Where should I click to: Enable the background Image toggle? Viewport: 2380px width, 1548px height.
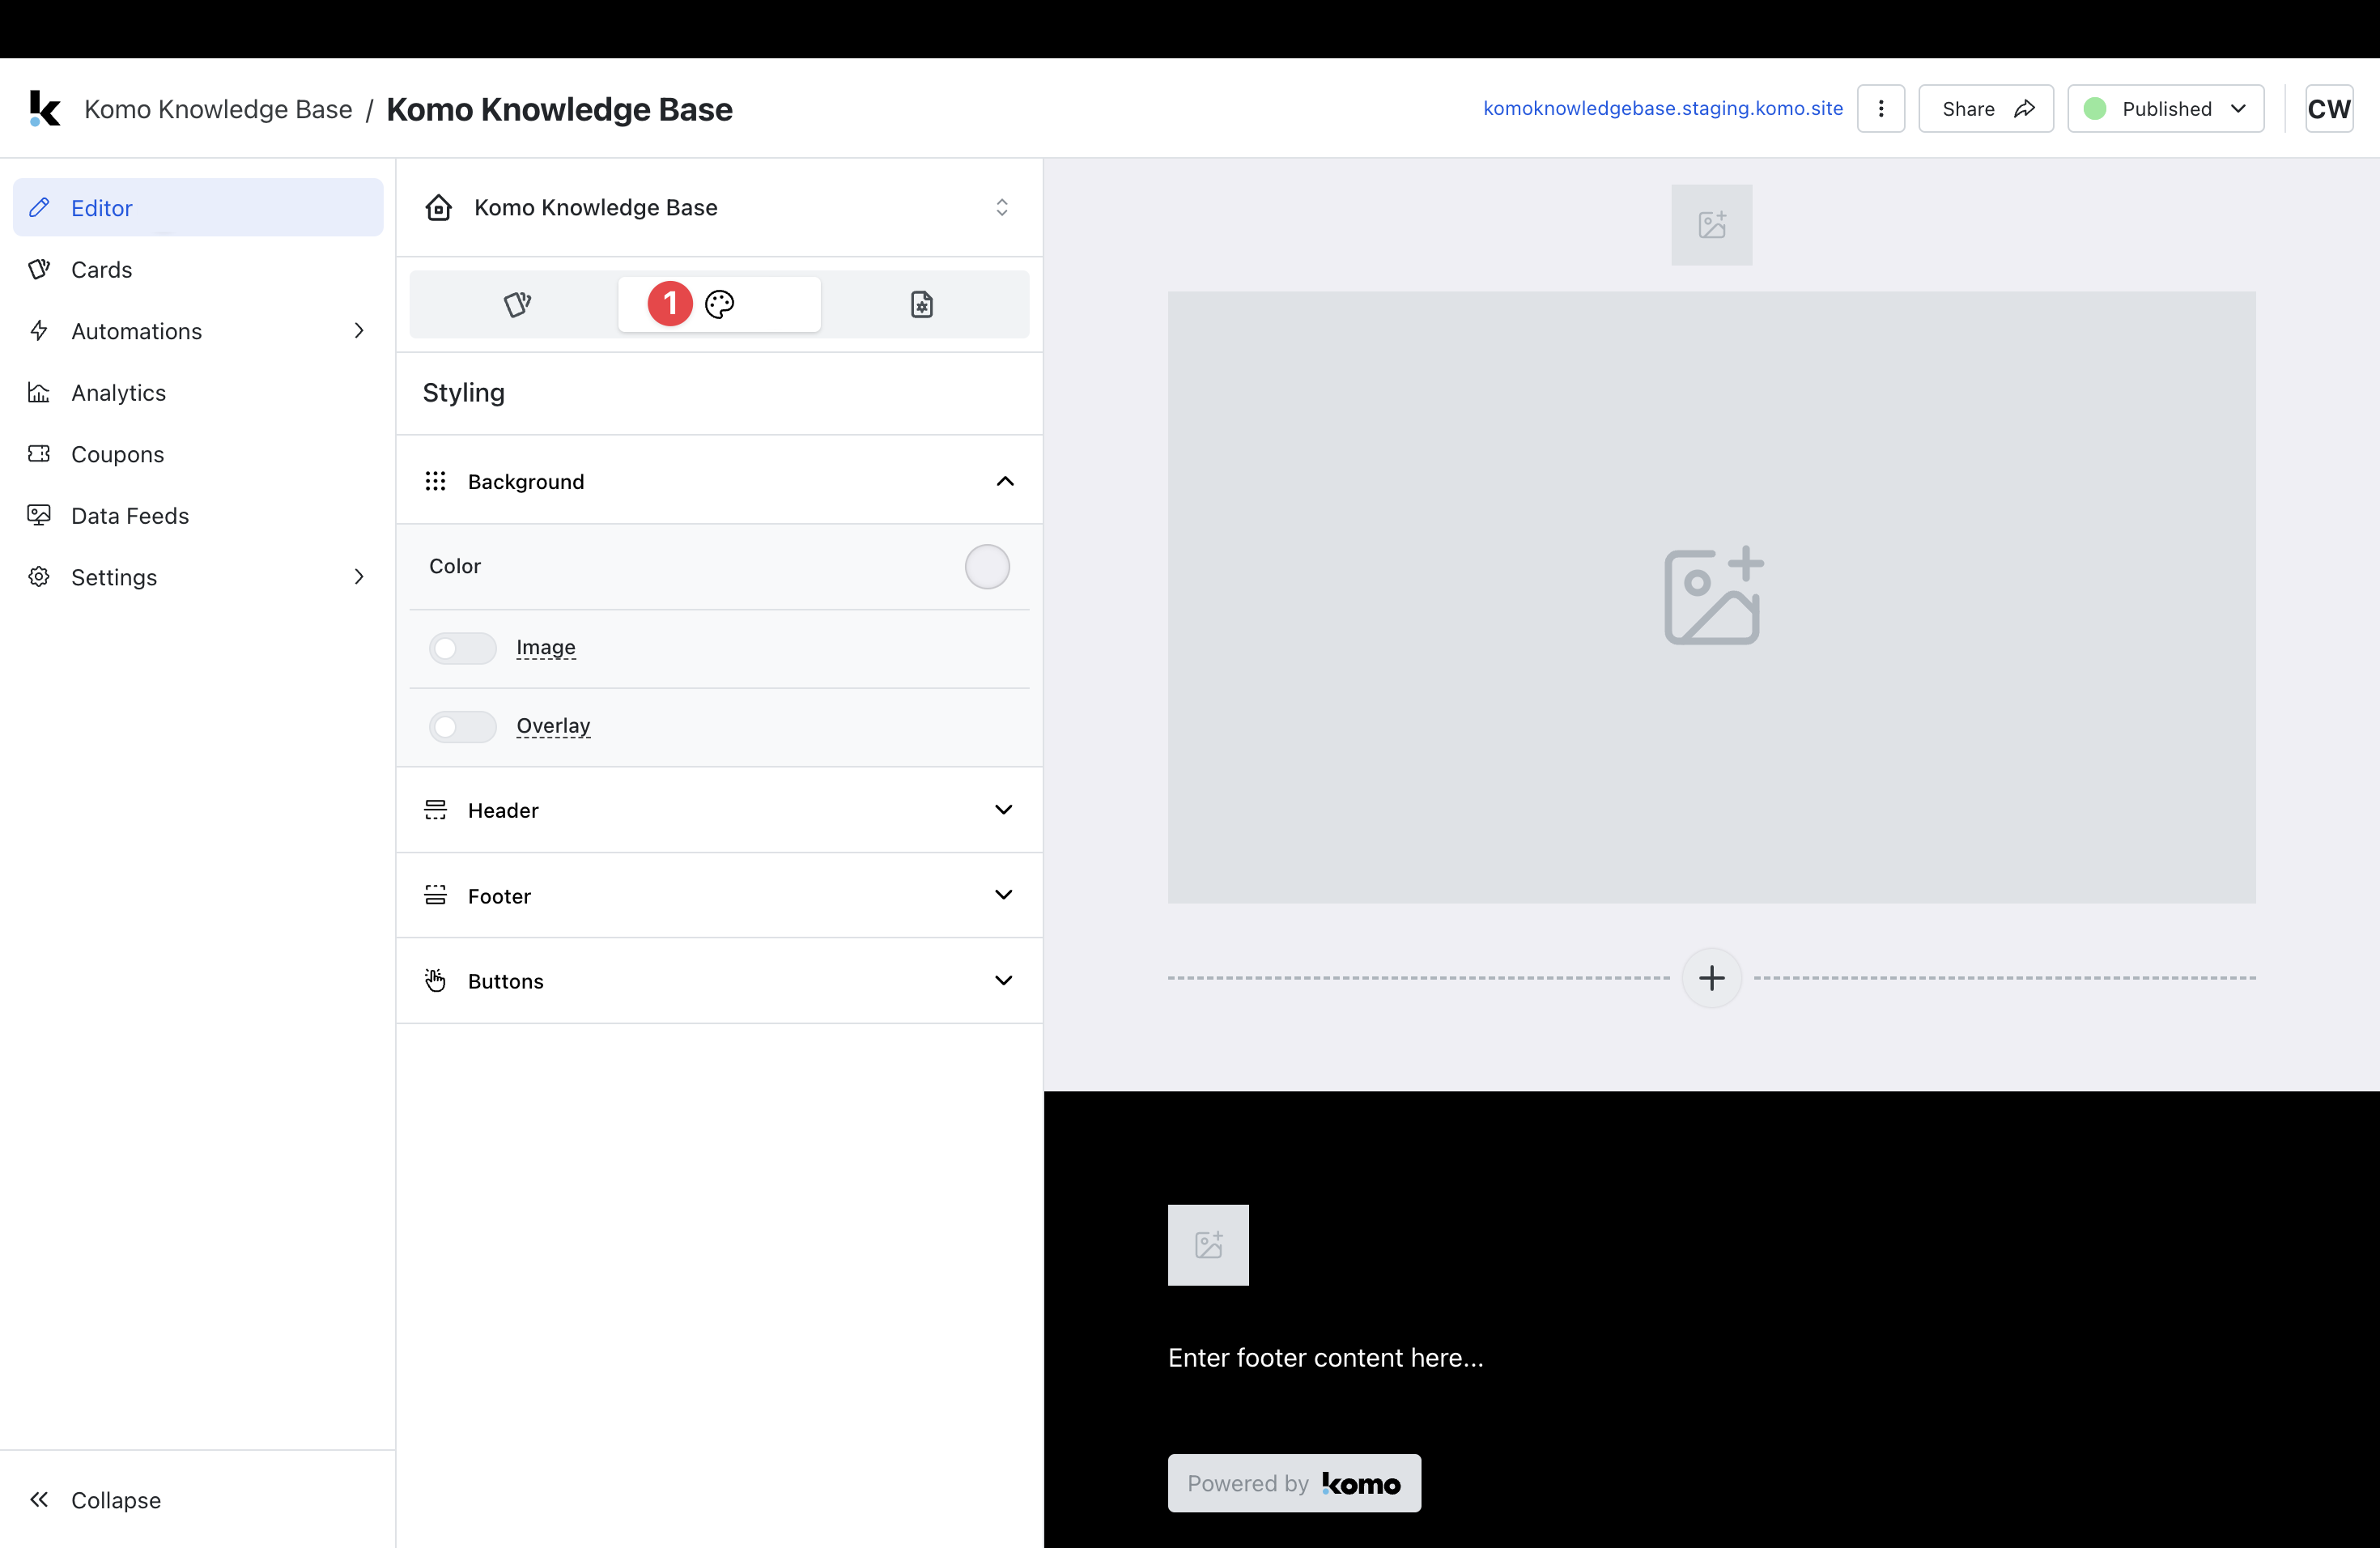coord(462,648)
